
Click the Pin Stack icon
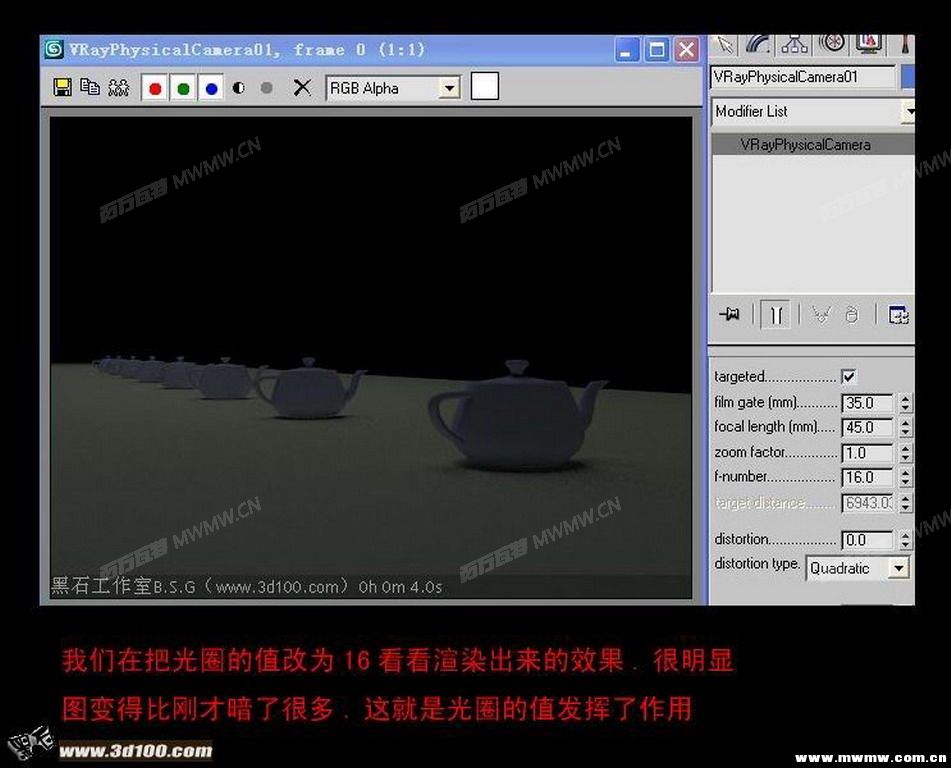(x=729, y=314)
